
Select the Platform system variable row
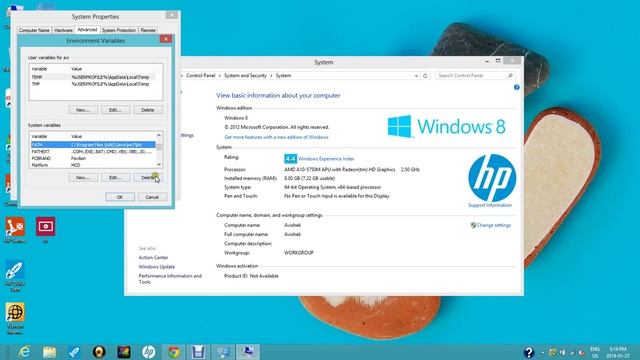coord(93,165)
